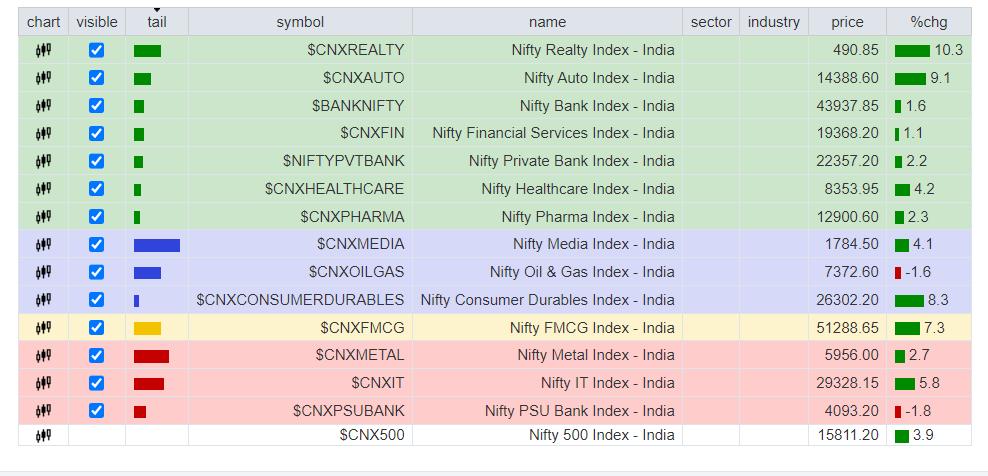Toggle visibility checkbox for Nifty Pharma Index
This screenshot has width=988, height=476.
[96, 217]
